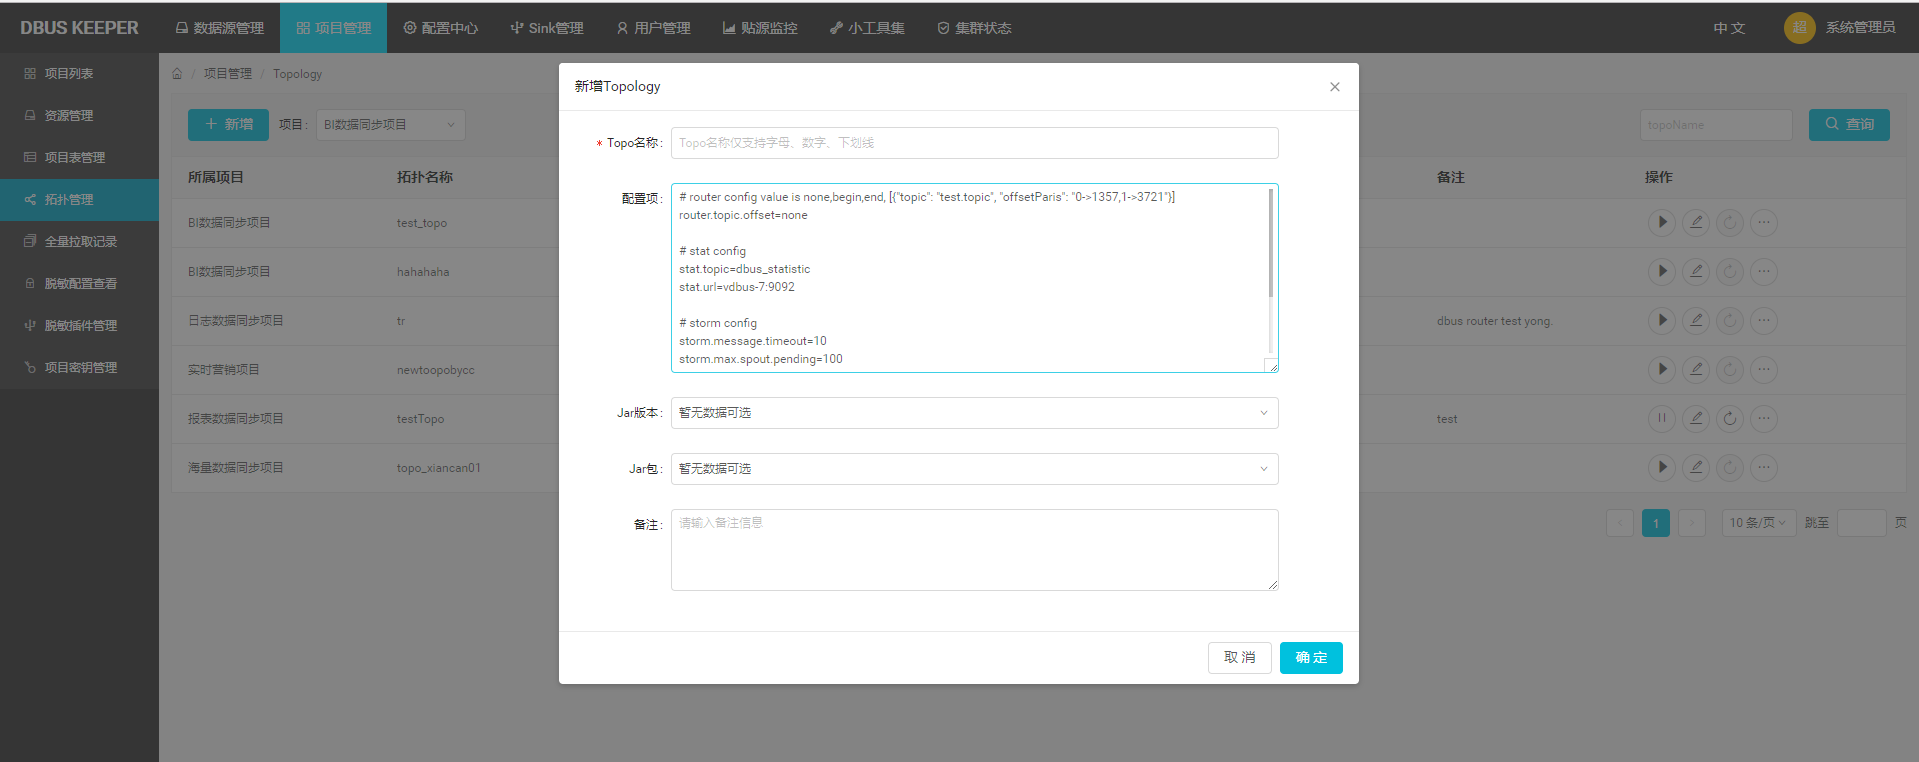
Task: Start test_topo with play icon
Action: (1662, 222)
